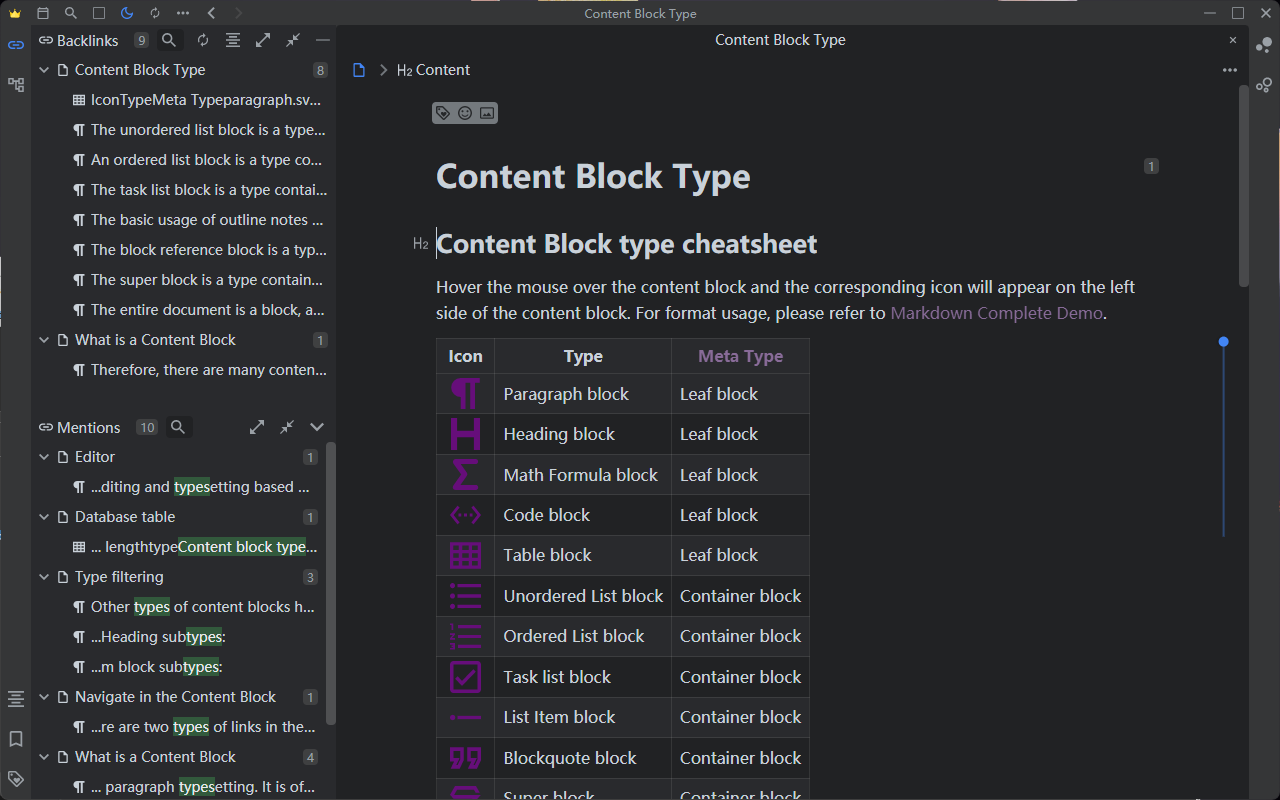Add a title image to the document
This screenshot has height=800, width=1280.
tap(487, 113)
